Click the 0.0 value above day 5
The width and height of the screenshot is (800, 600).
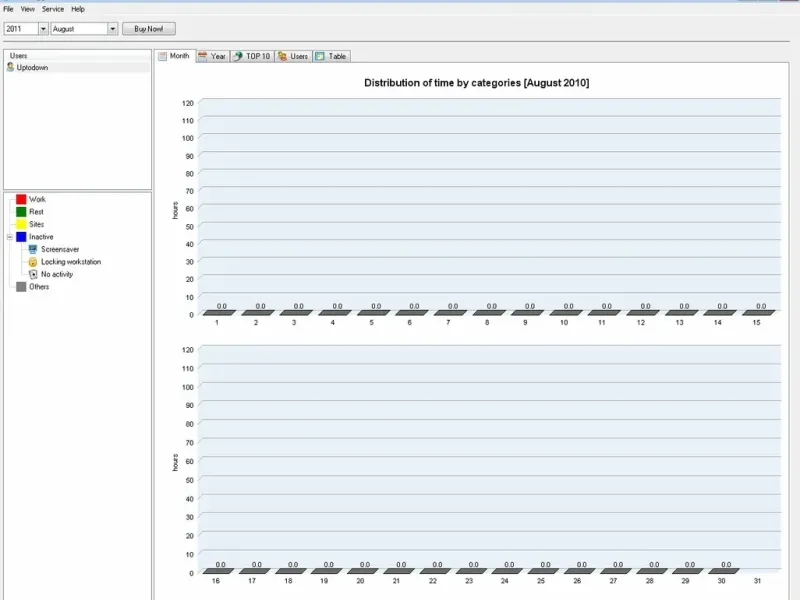pyautogui.click(x=376, y=306)
